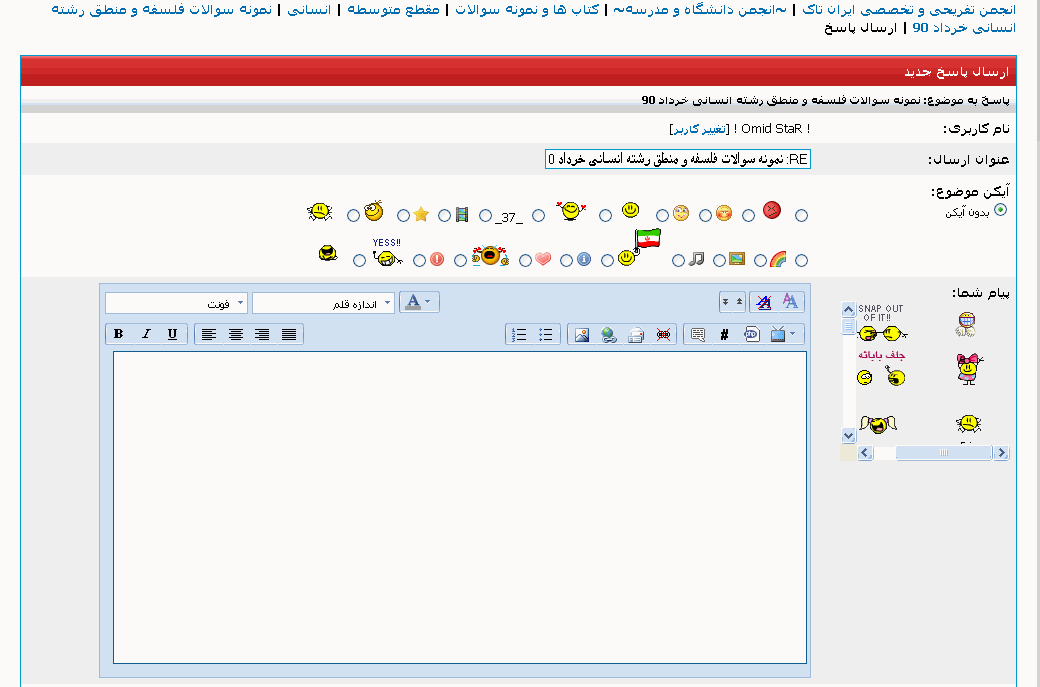Shrink the editor with the up arrows

click(740, 302)
